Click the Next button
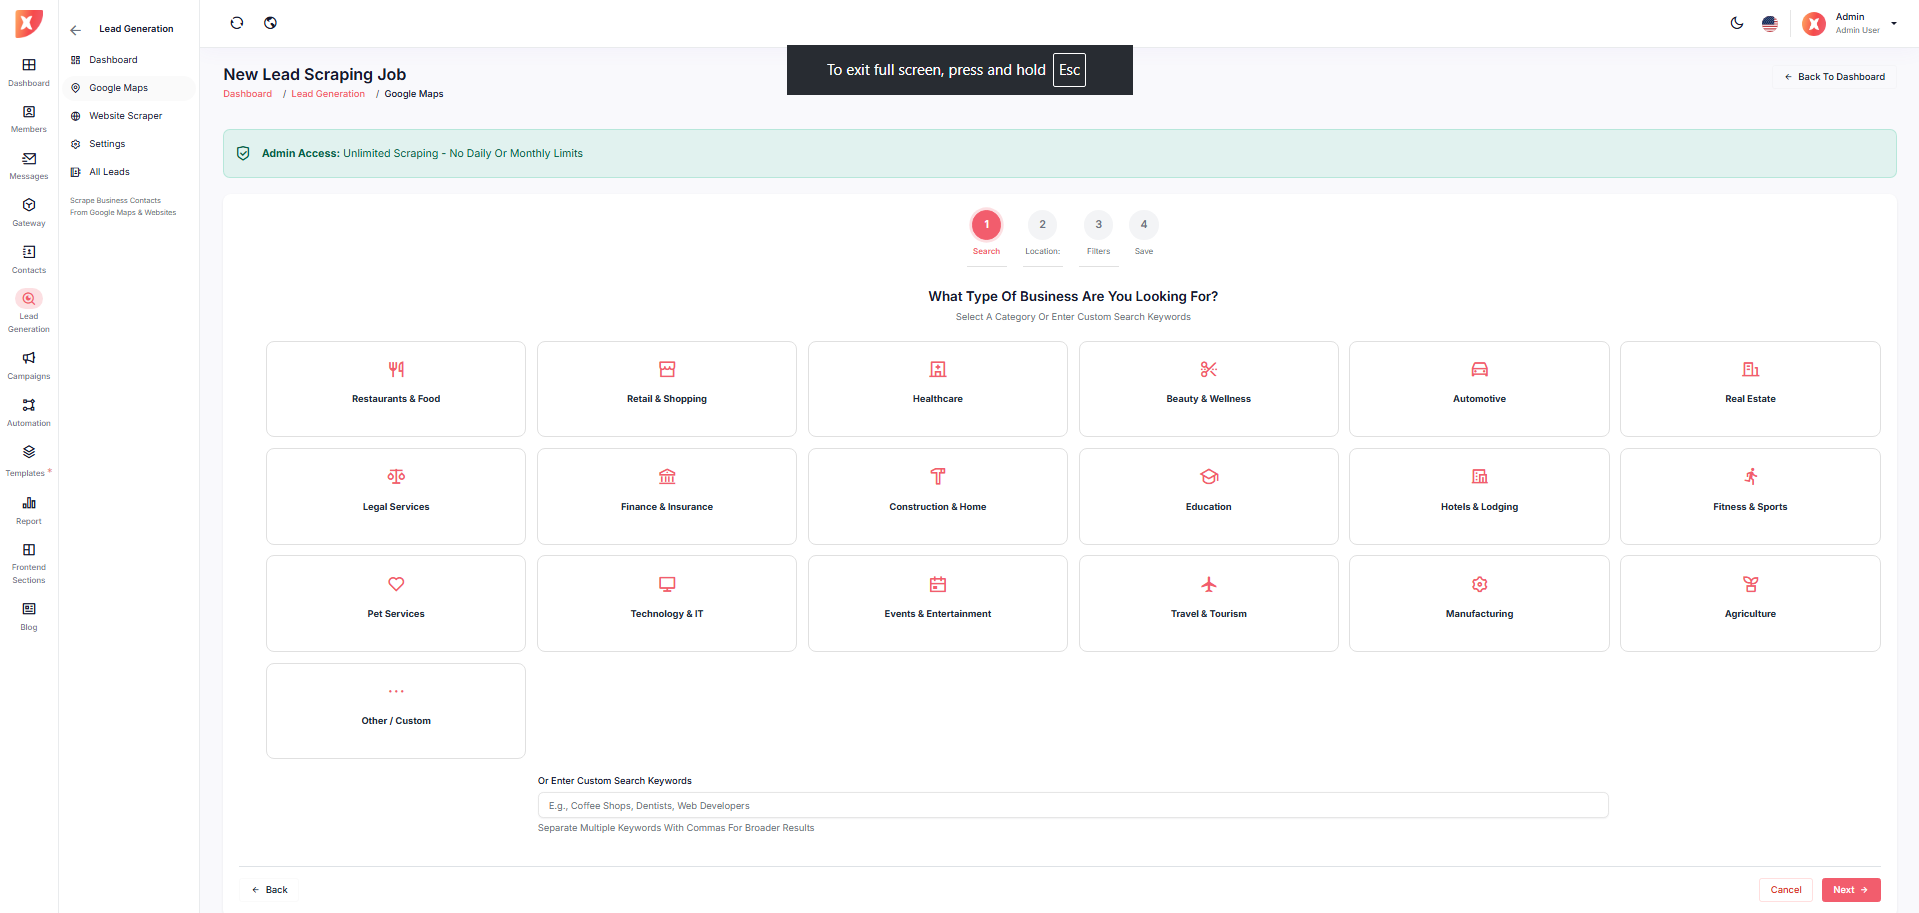The image size is (1919, 913). pos(1850,890)
